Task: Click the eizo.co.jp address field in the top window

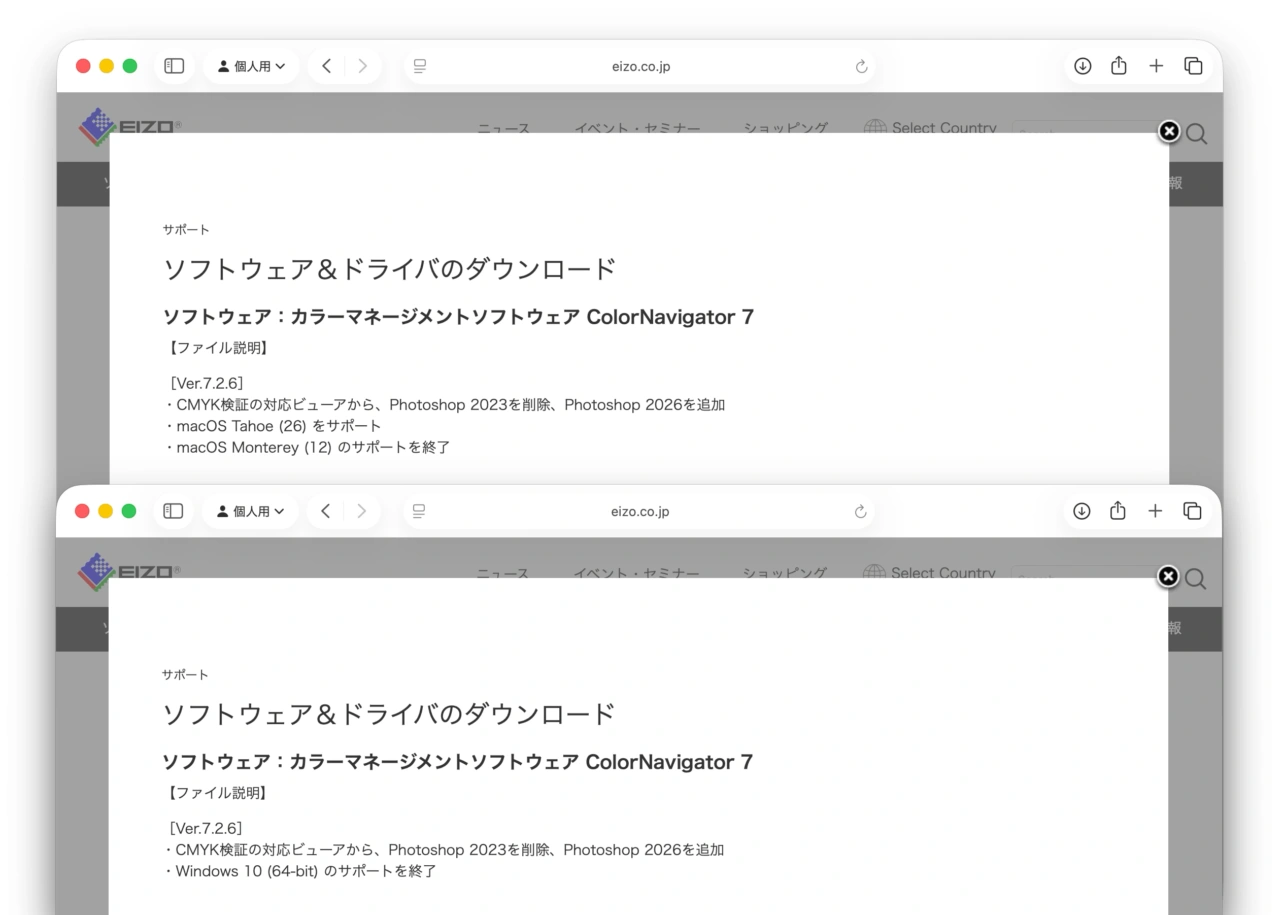Action: 640,66
